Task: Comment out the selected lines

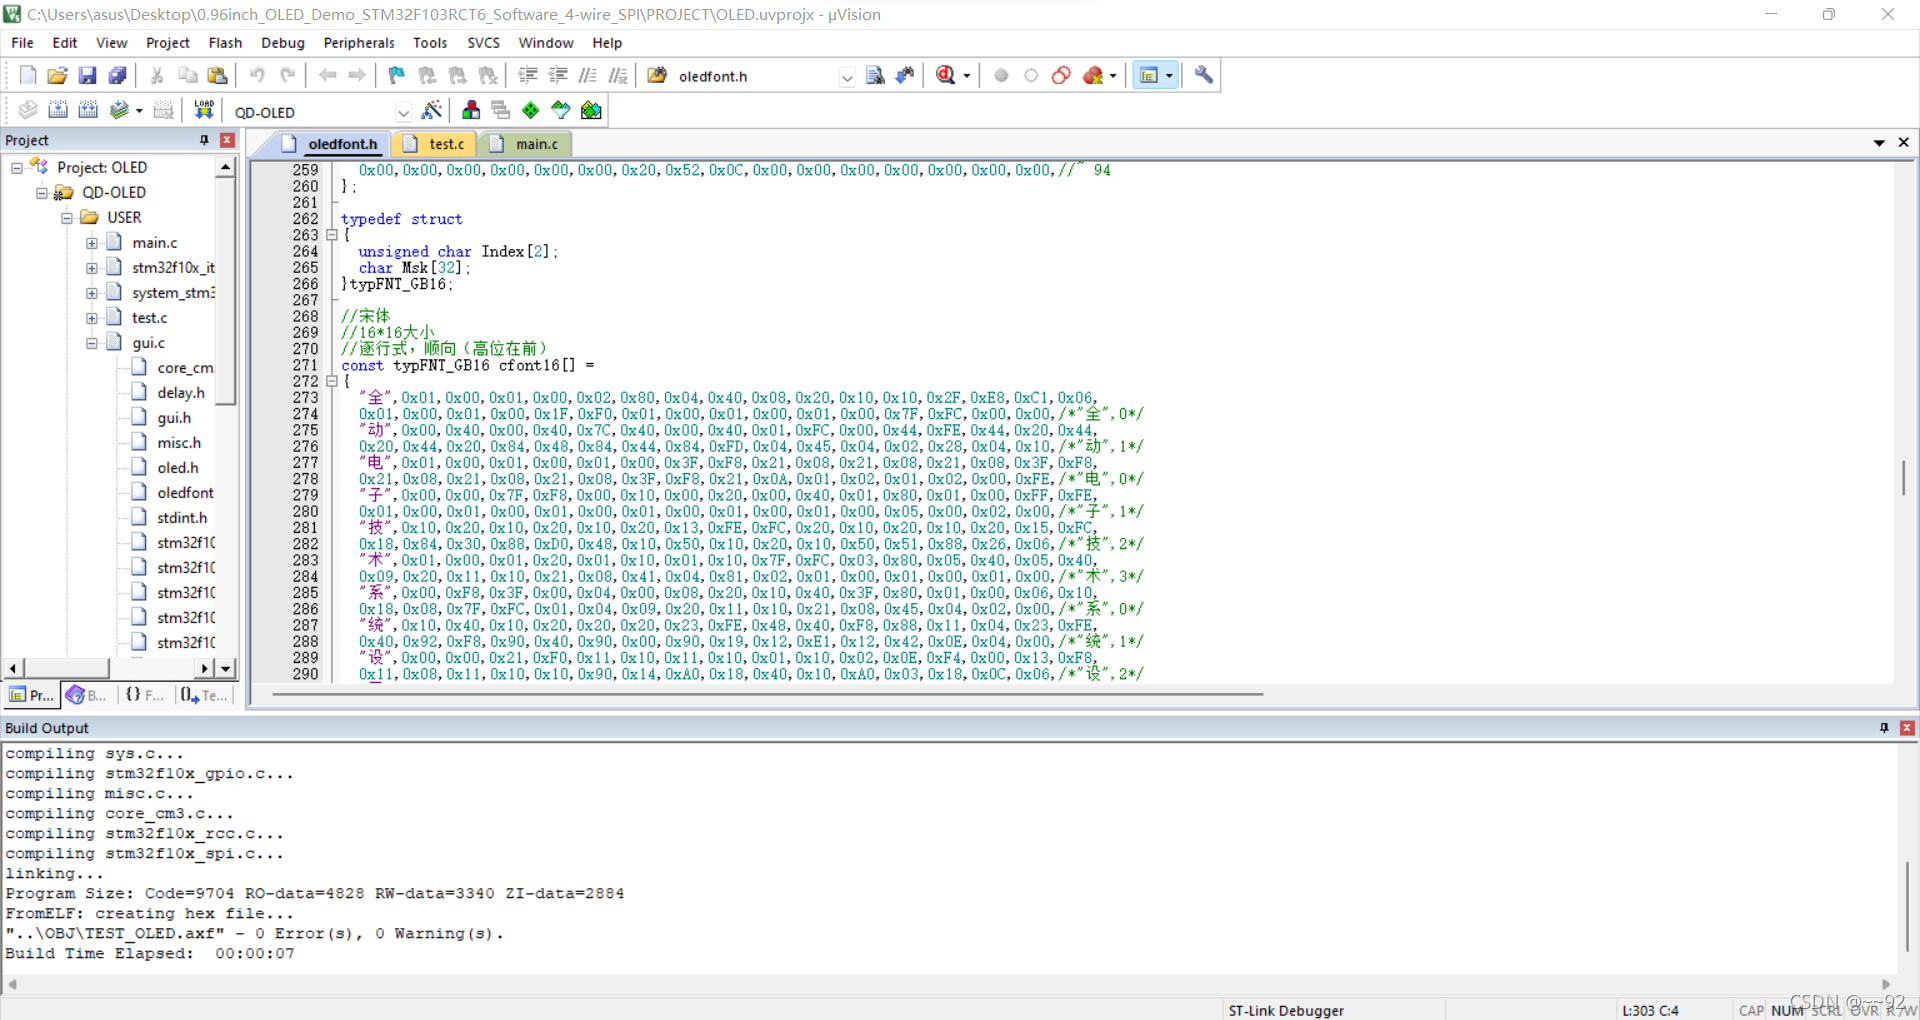Action: click(x=588, y=75)
